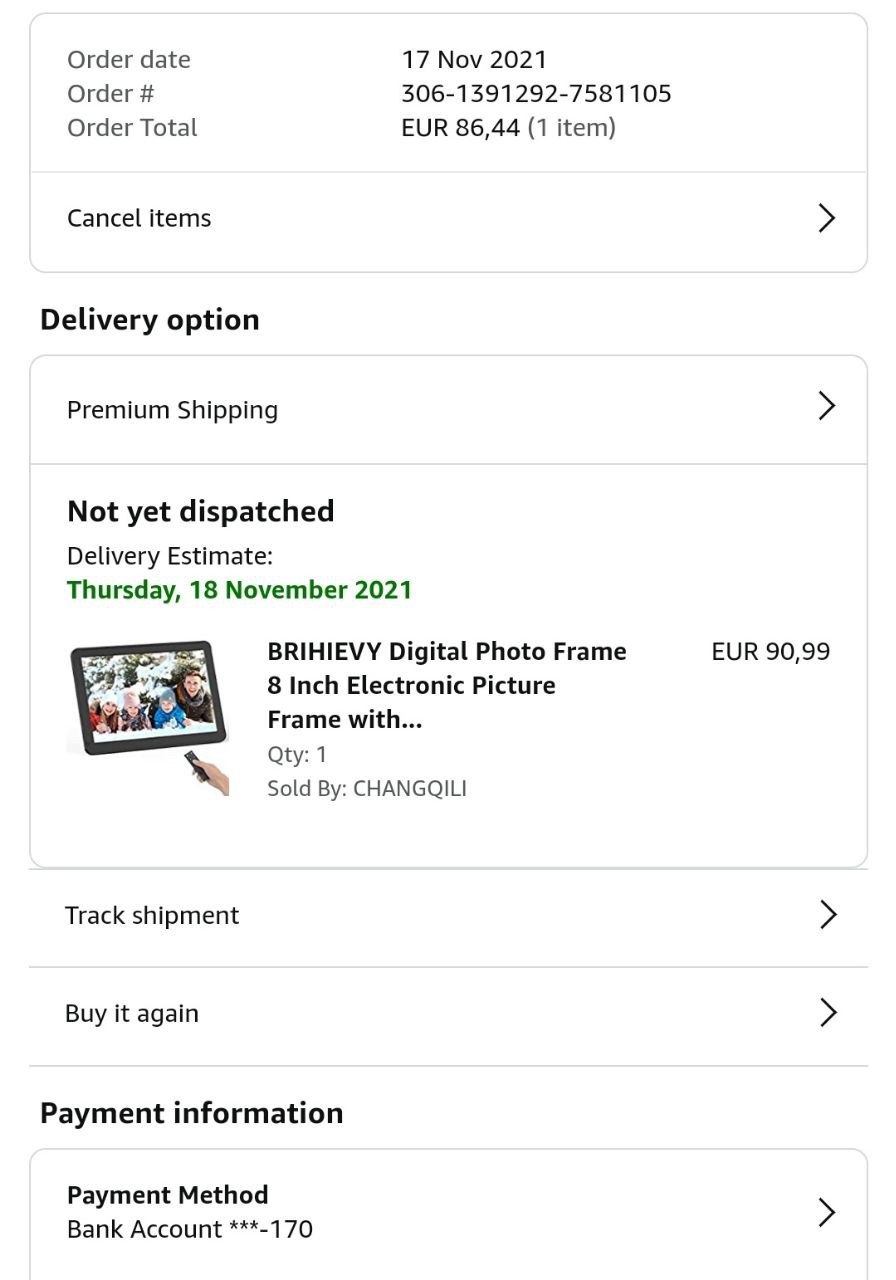Screen dimensions: 896x1280
Task: Click the order number 306-1391292-7581105
Action: [x=536, y=94]
